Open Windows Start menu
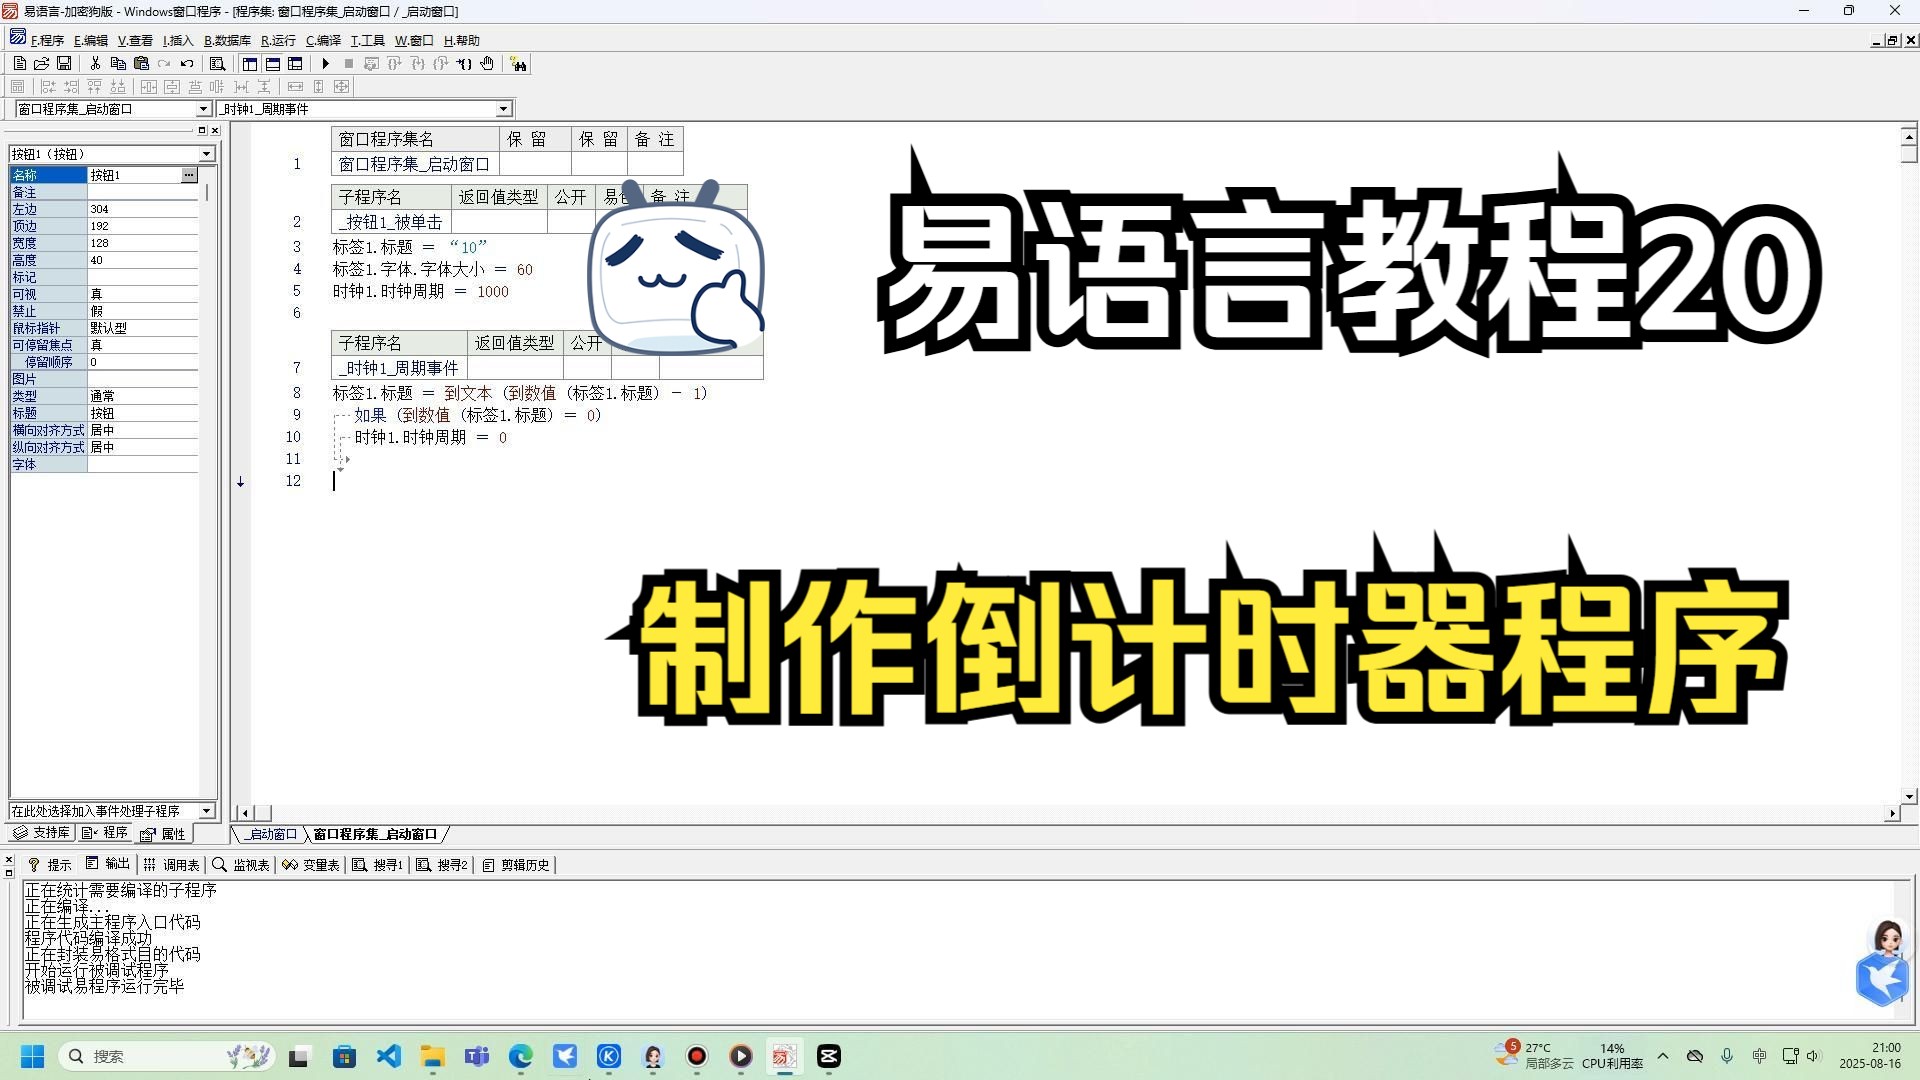The image size is (1920, 1080). [32, 1056]
